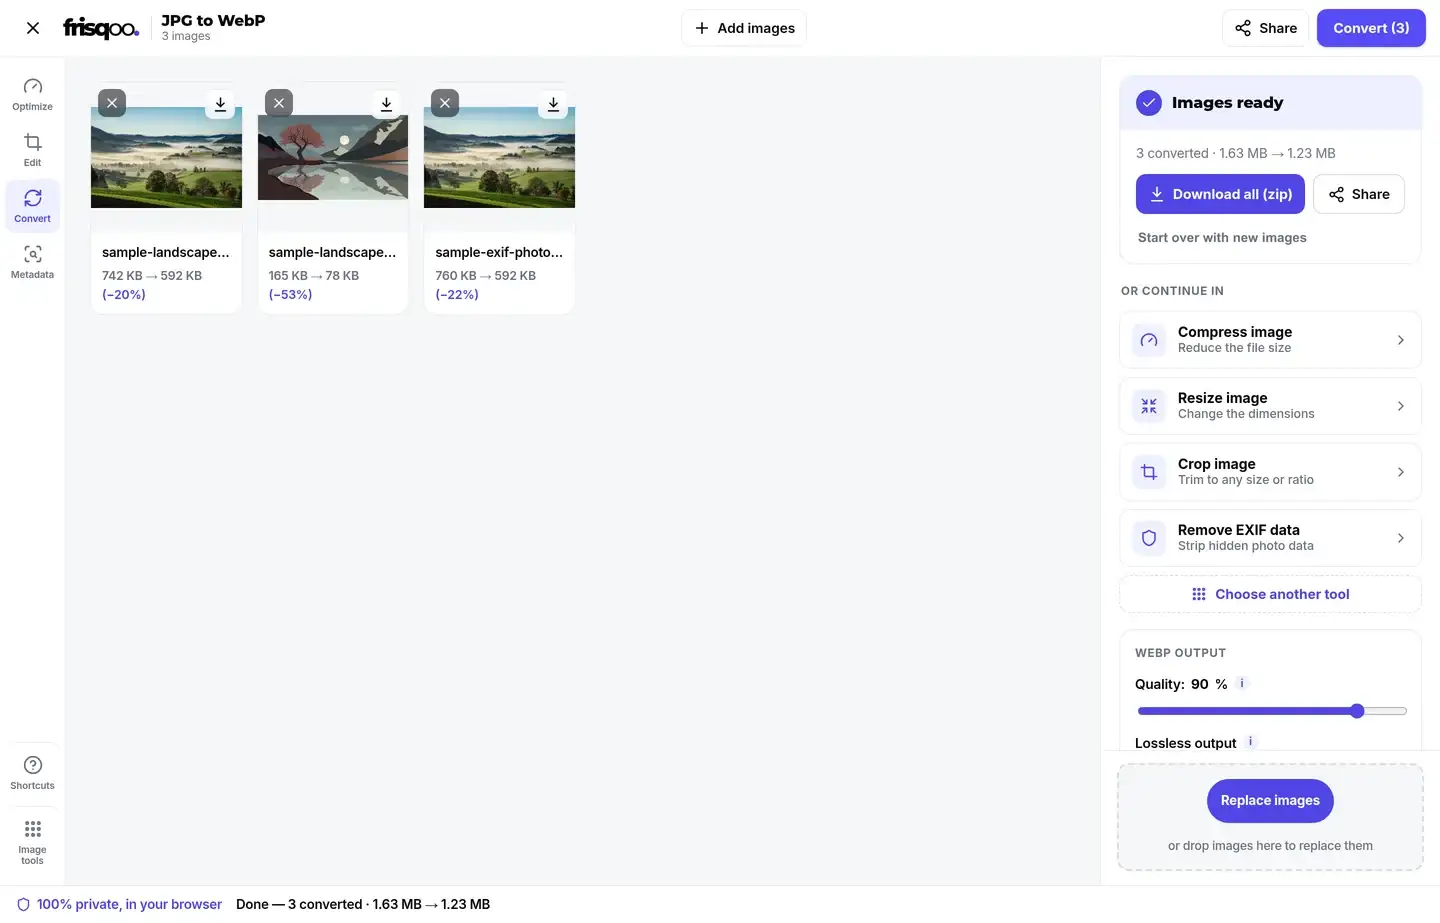Click the top bar Share button
Viewport: 1440px width, 923px height.
coord(1265,28)
